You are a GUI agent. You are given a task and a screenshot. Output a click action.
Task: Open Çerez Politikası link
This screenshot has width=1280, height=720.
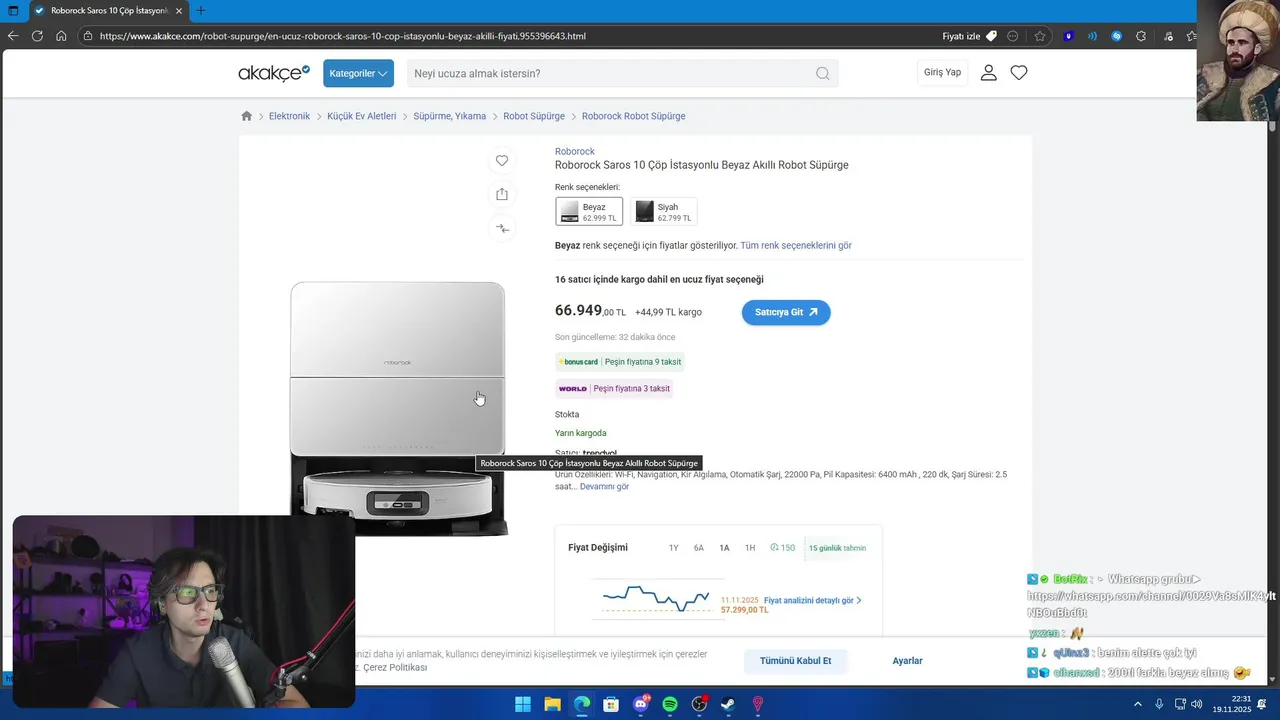[x=395, y=667]
